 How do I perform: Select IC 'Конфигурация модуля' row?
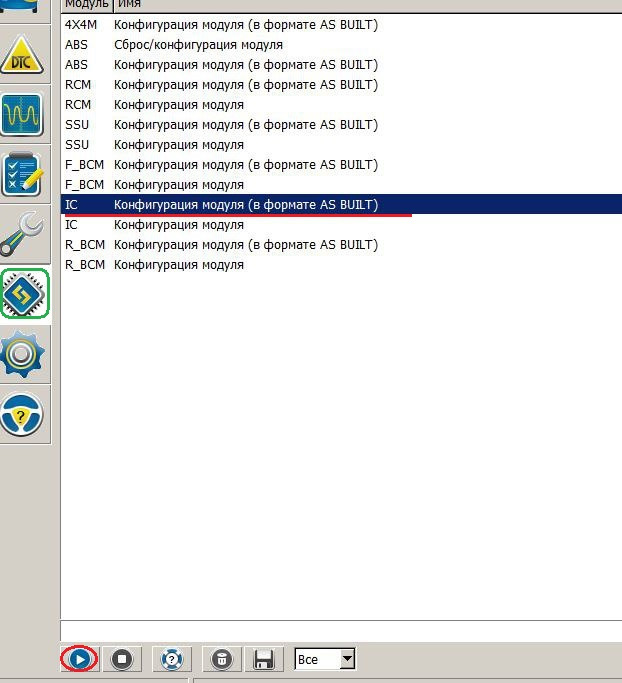pos(341,225)
